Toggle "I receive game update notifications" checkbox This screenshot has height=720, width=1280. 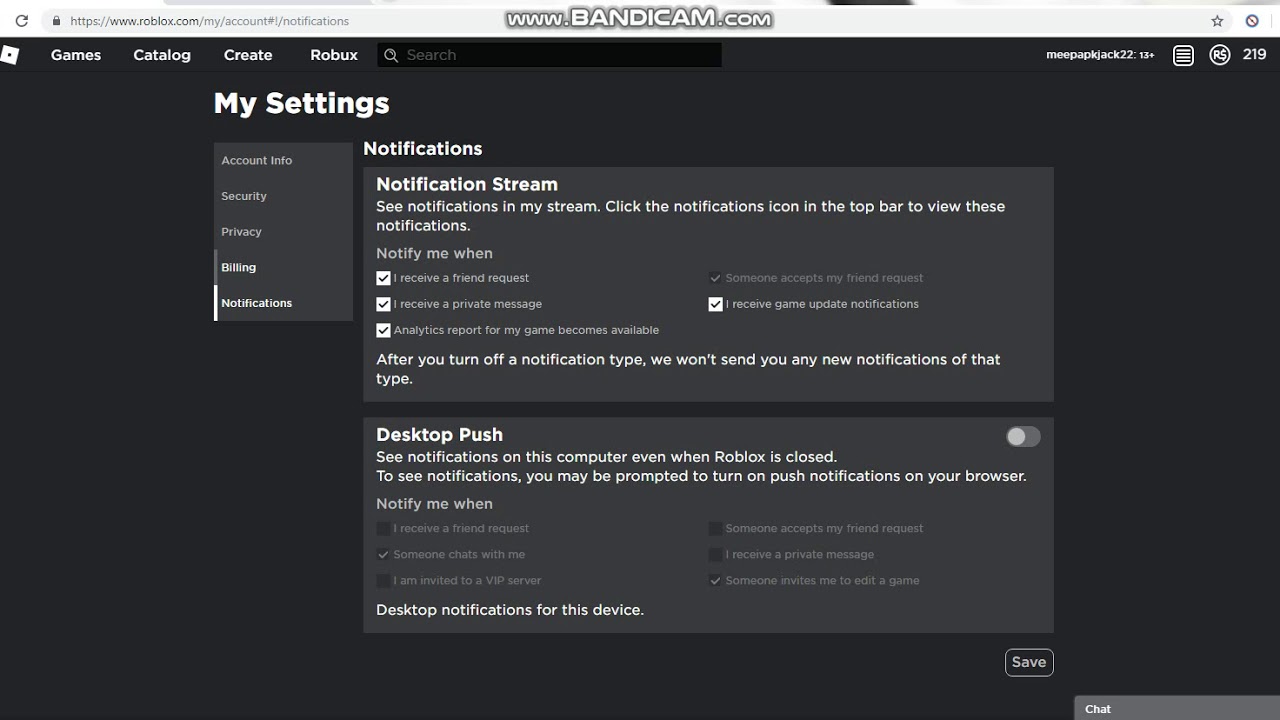[x=715, y=304]
